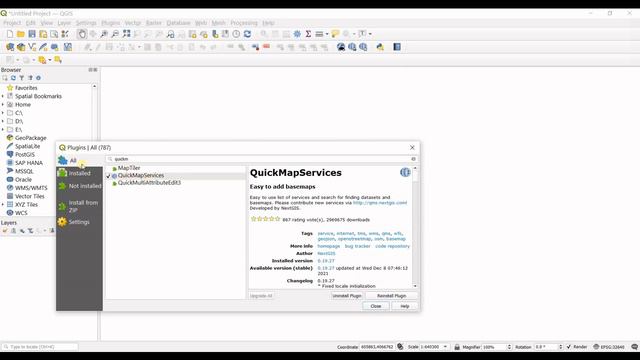Expand the D:\ drive node
The height and width of the screenshot is (360, 640).
[3, 121]
